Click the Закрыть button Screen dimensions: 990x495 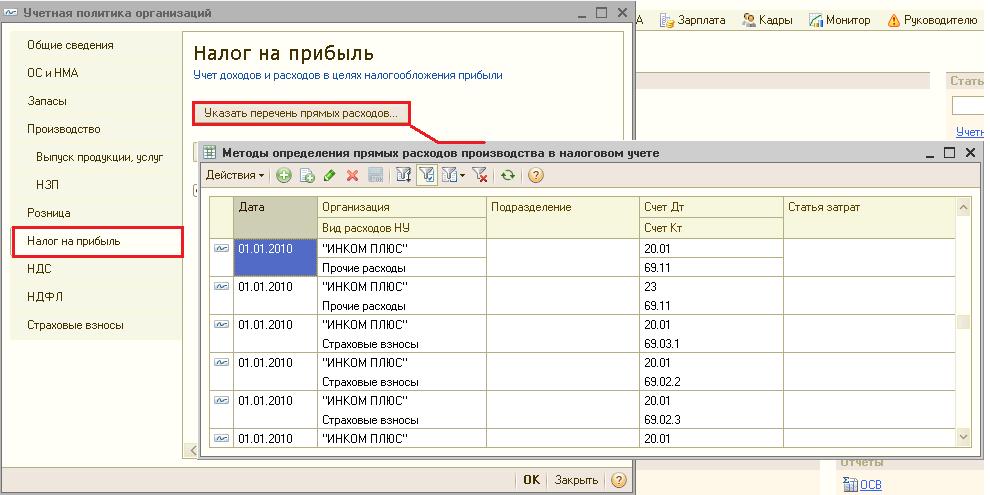[576, 480]
